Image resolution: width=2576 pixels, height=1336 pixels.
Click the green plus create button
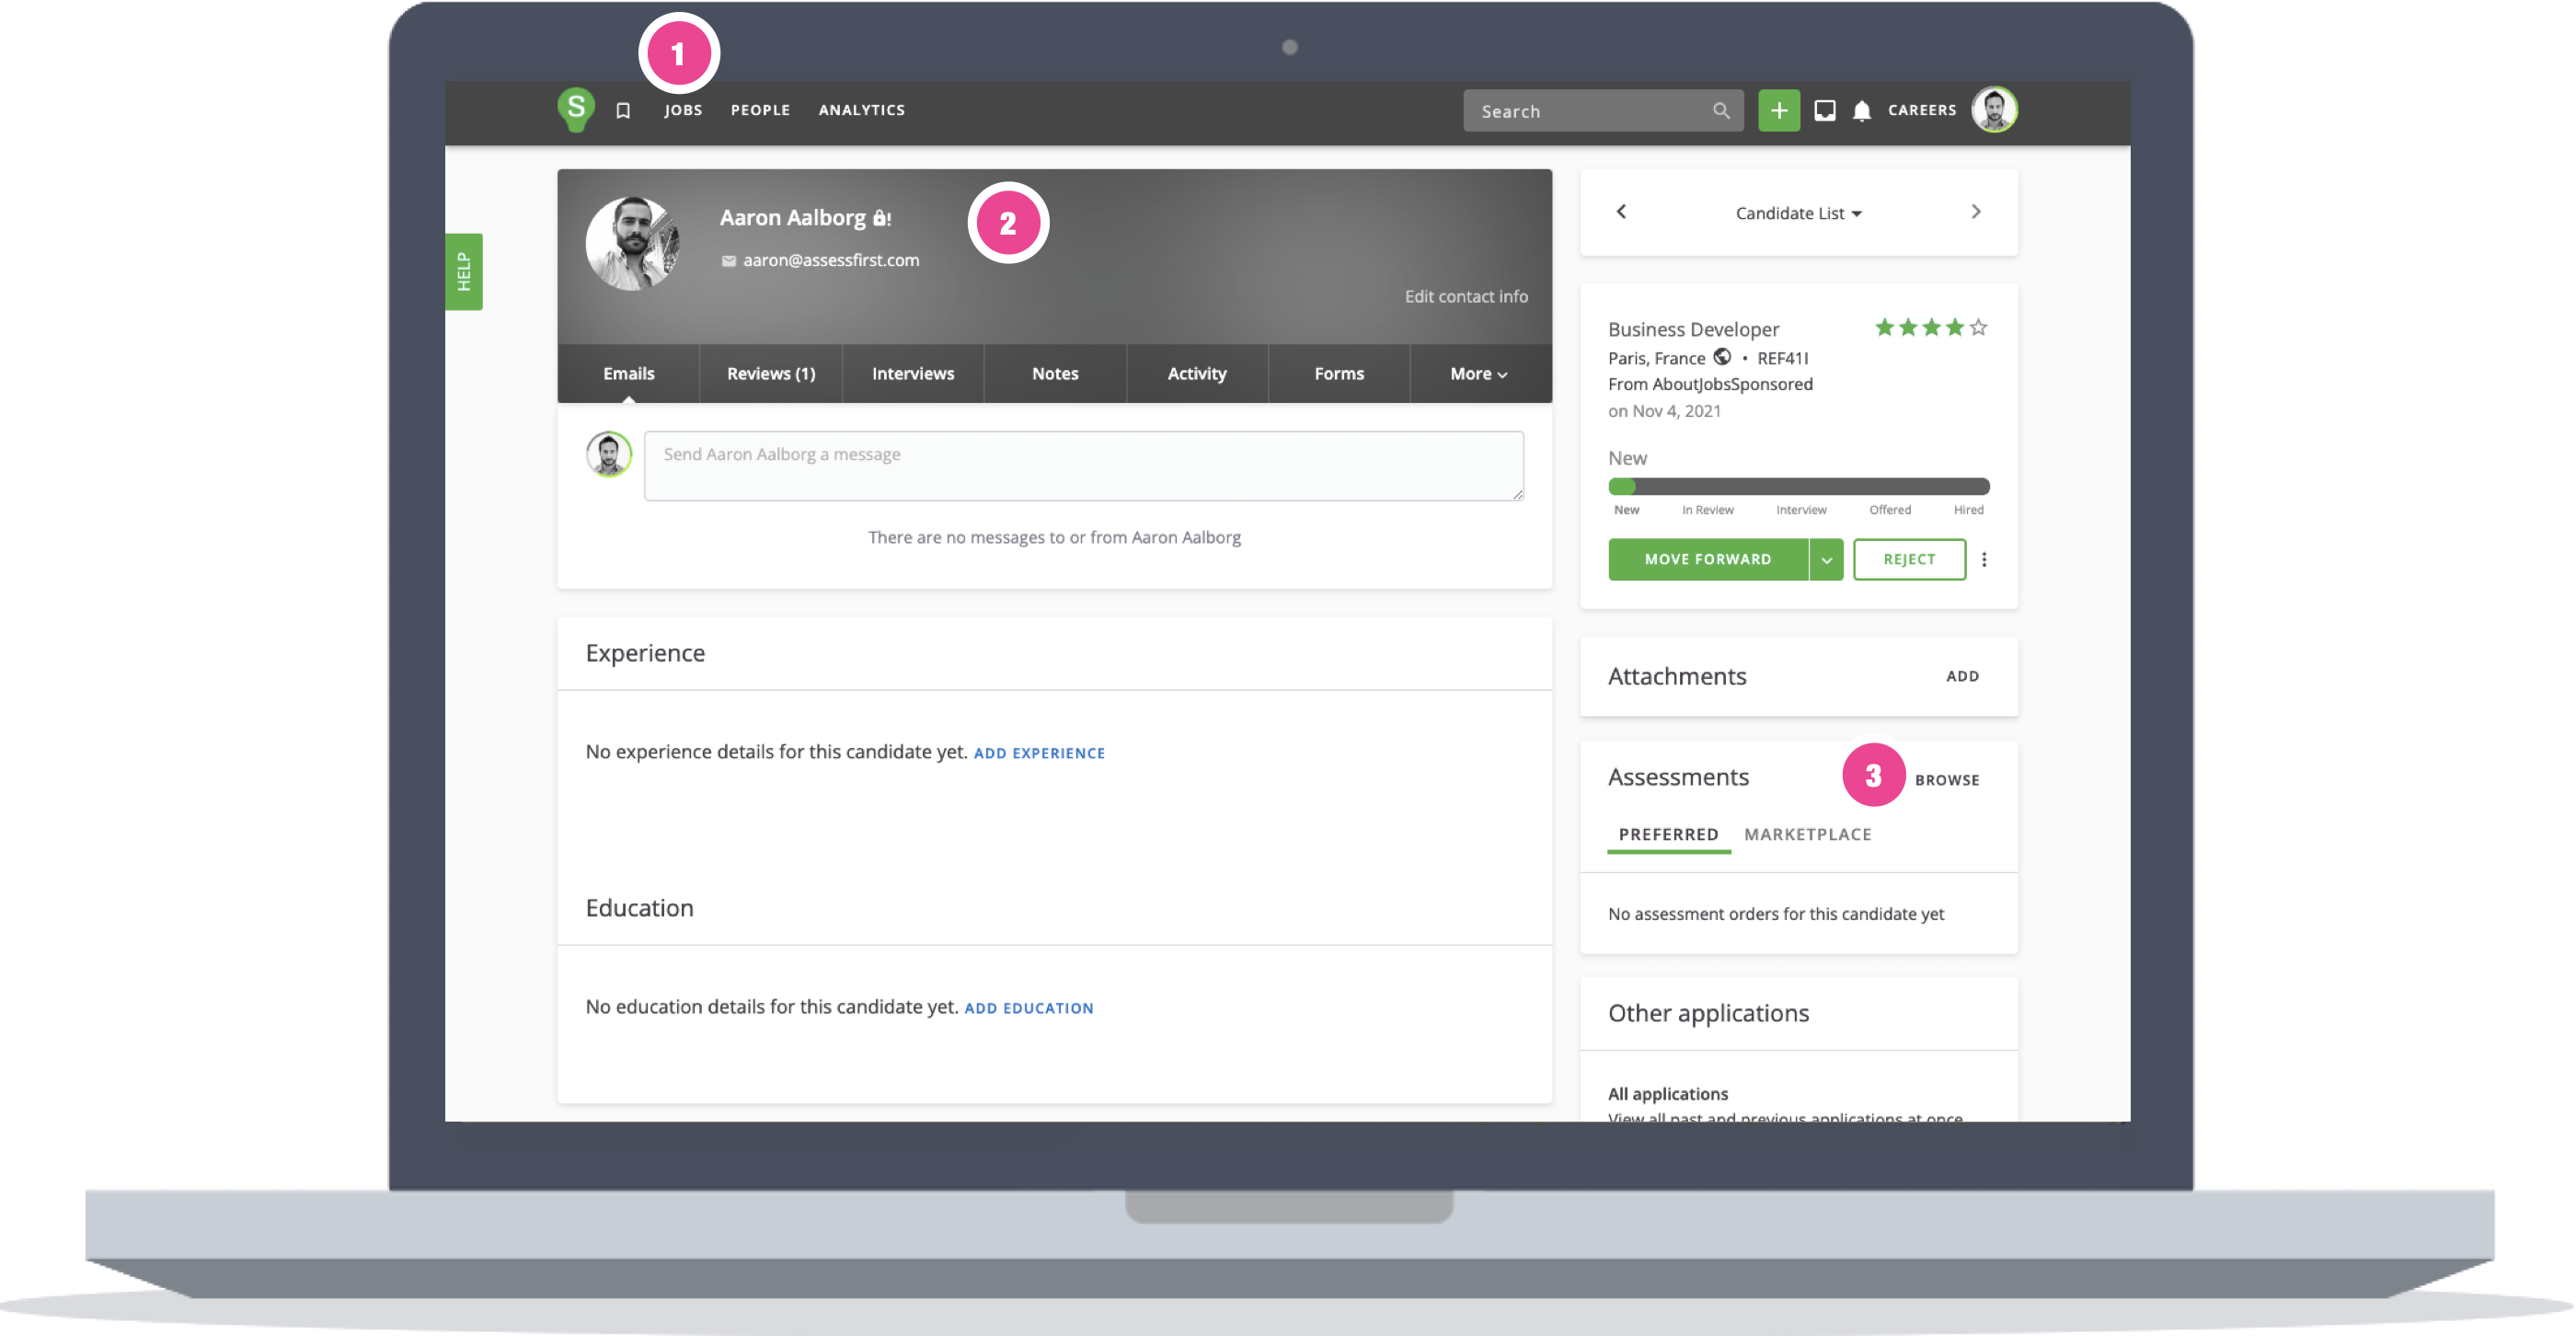(x=1778, y=111)
